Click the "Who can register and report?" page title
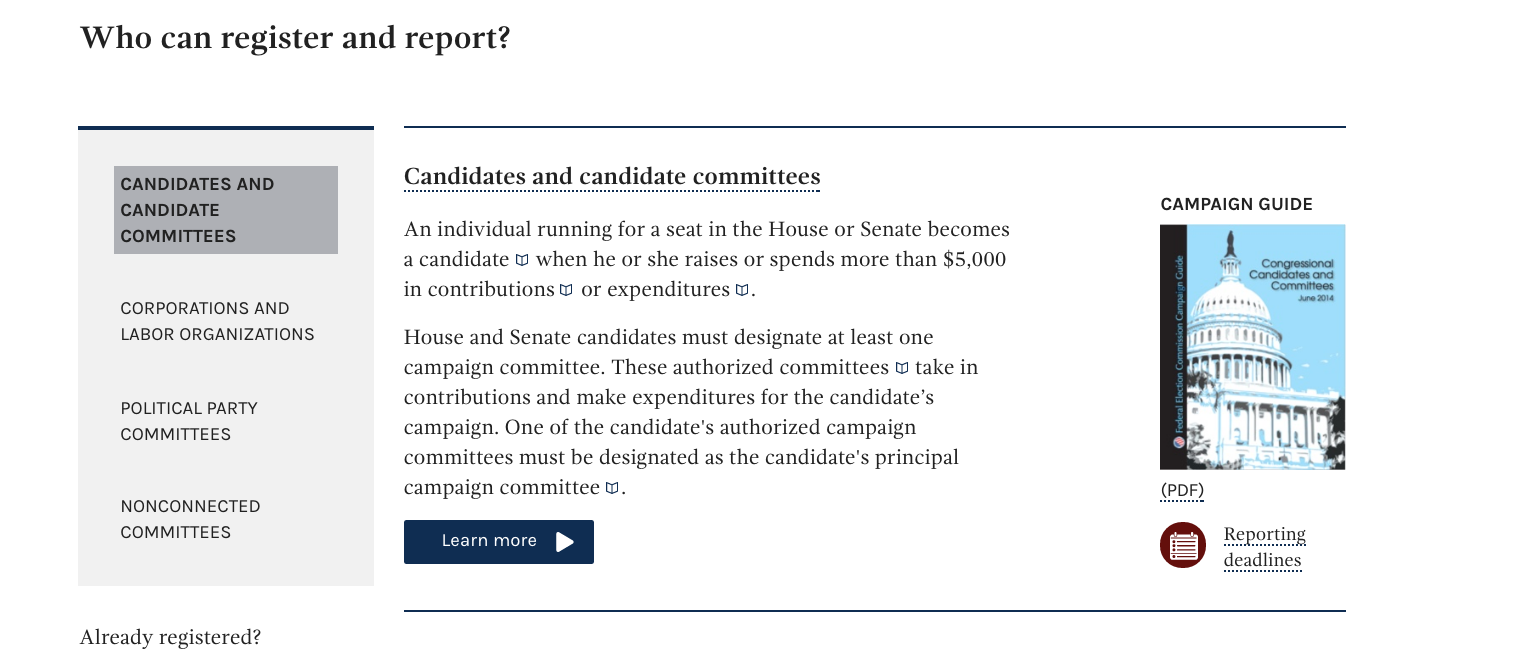The height and width of the screenshot is (650, 1516). (295, 37)
